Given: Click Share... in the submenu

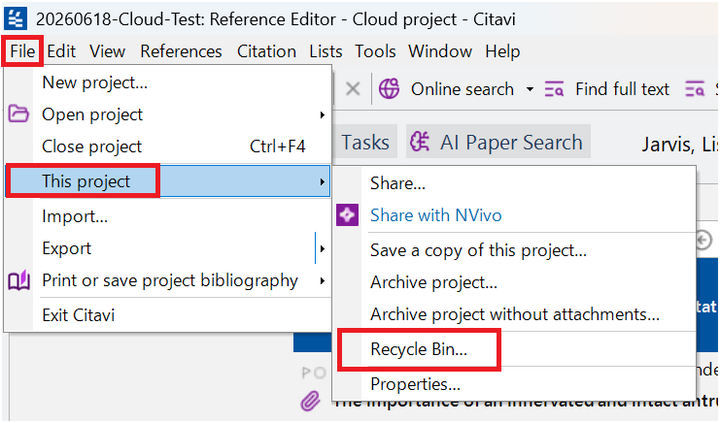Looking at the screenshot, I should [514, 183].
